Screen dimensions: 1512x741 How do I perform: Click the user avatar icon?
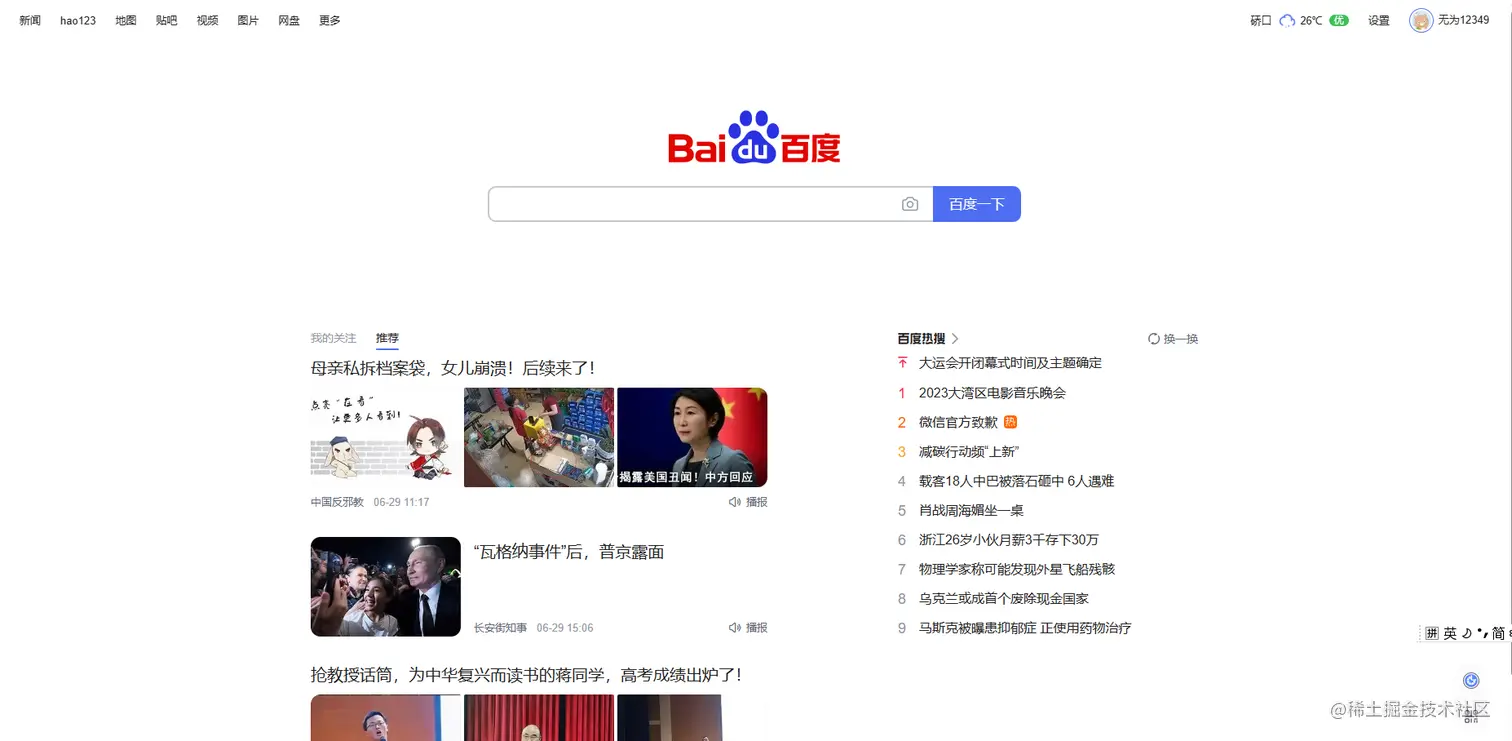1421,20
